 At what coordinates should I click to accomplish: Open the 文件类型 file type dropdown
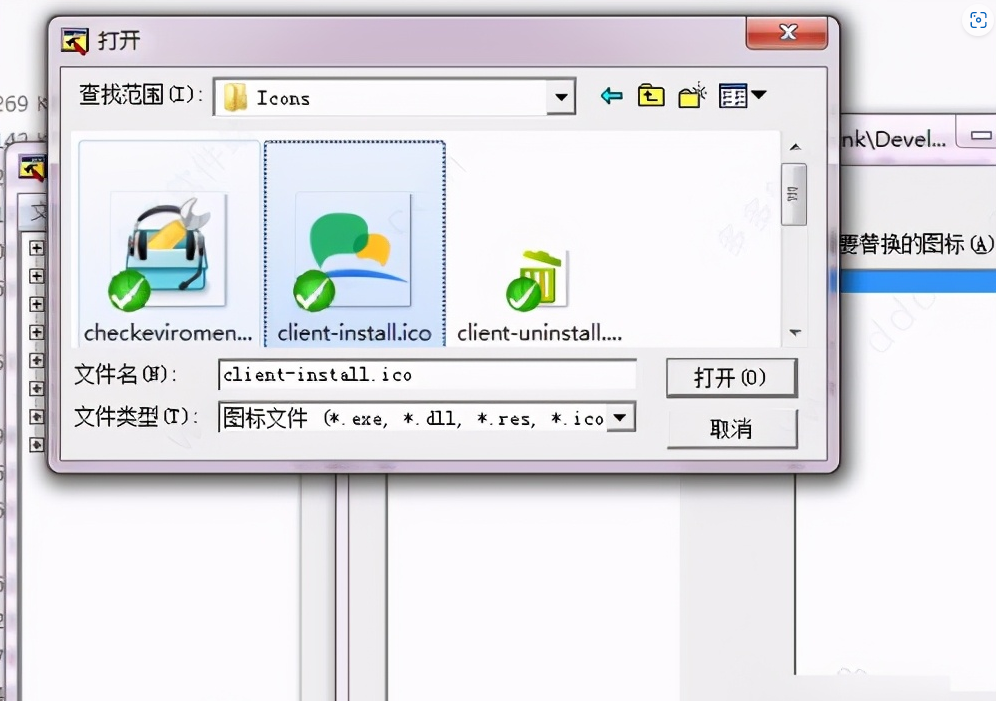(x=621, y=417)
